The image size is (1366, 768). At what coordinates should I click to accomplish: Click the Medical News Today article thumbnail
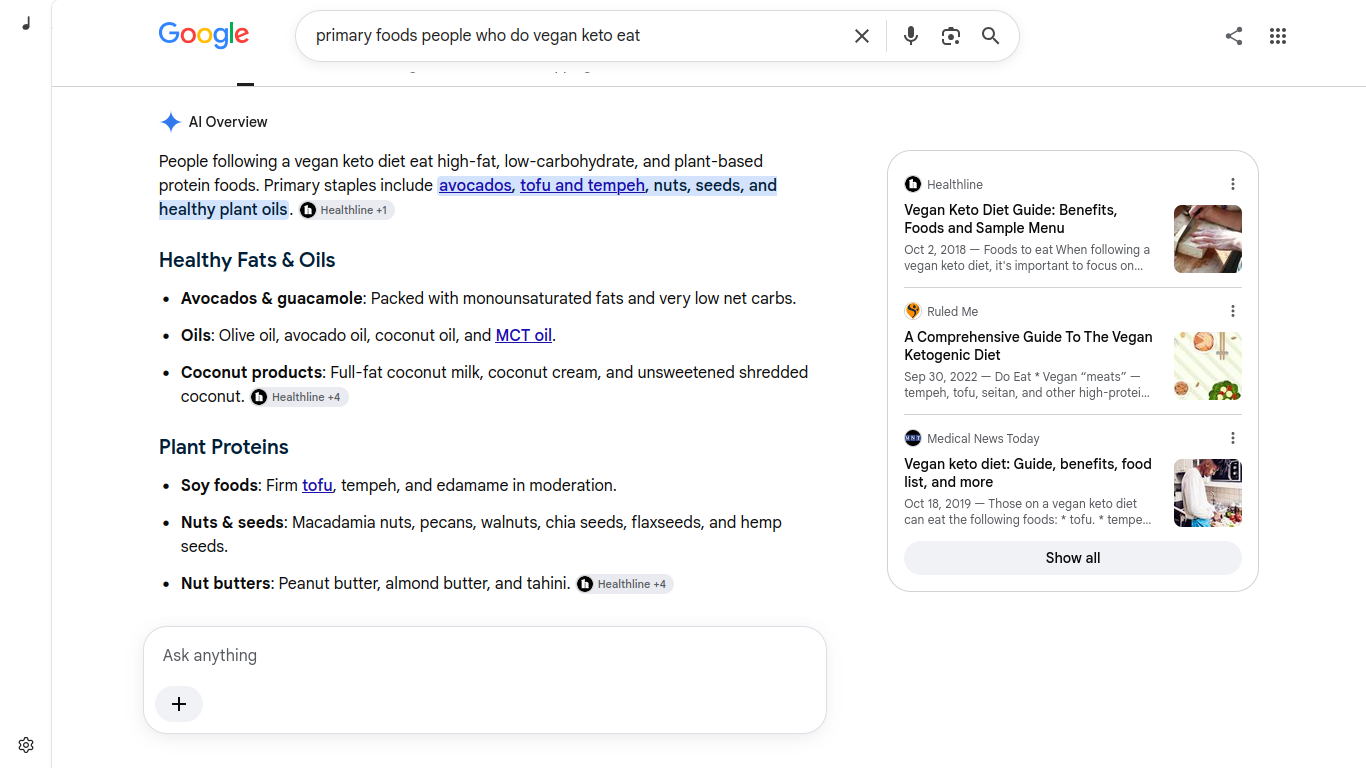pyautogui.click(x=1208, y=493)
